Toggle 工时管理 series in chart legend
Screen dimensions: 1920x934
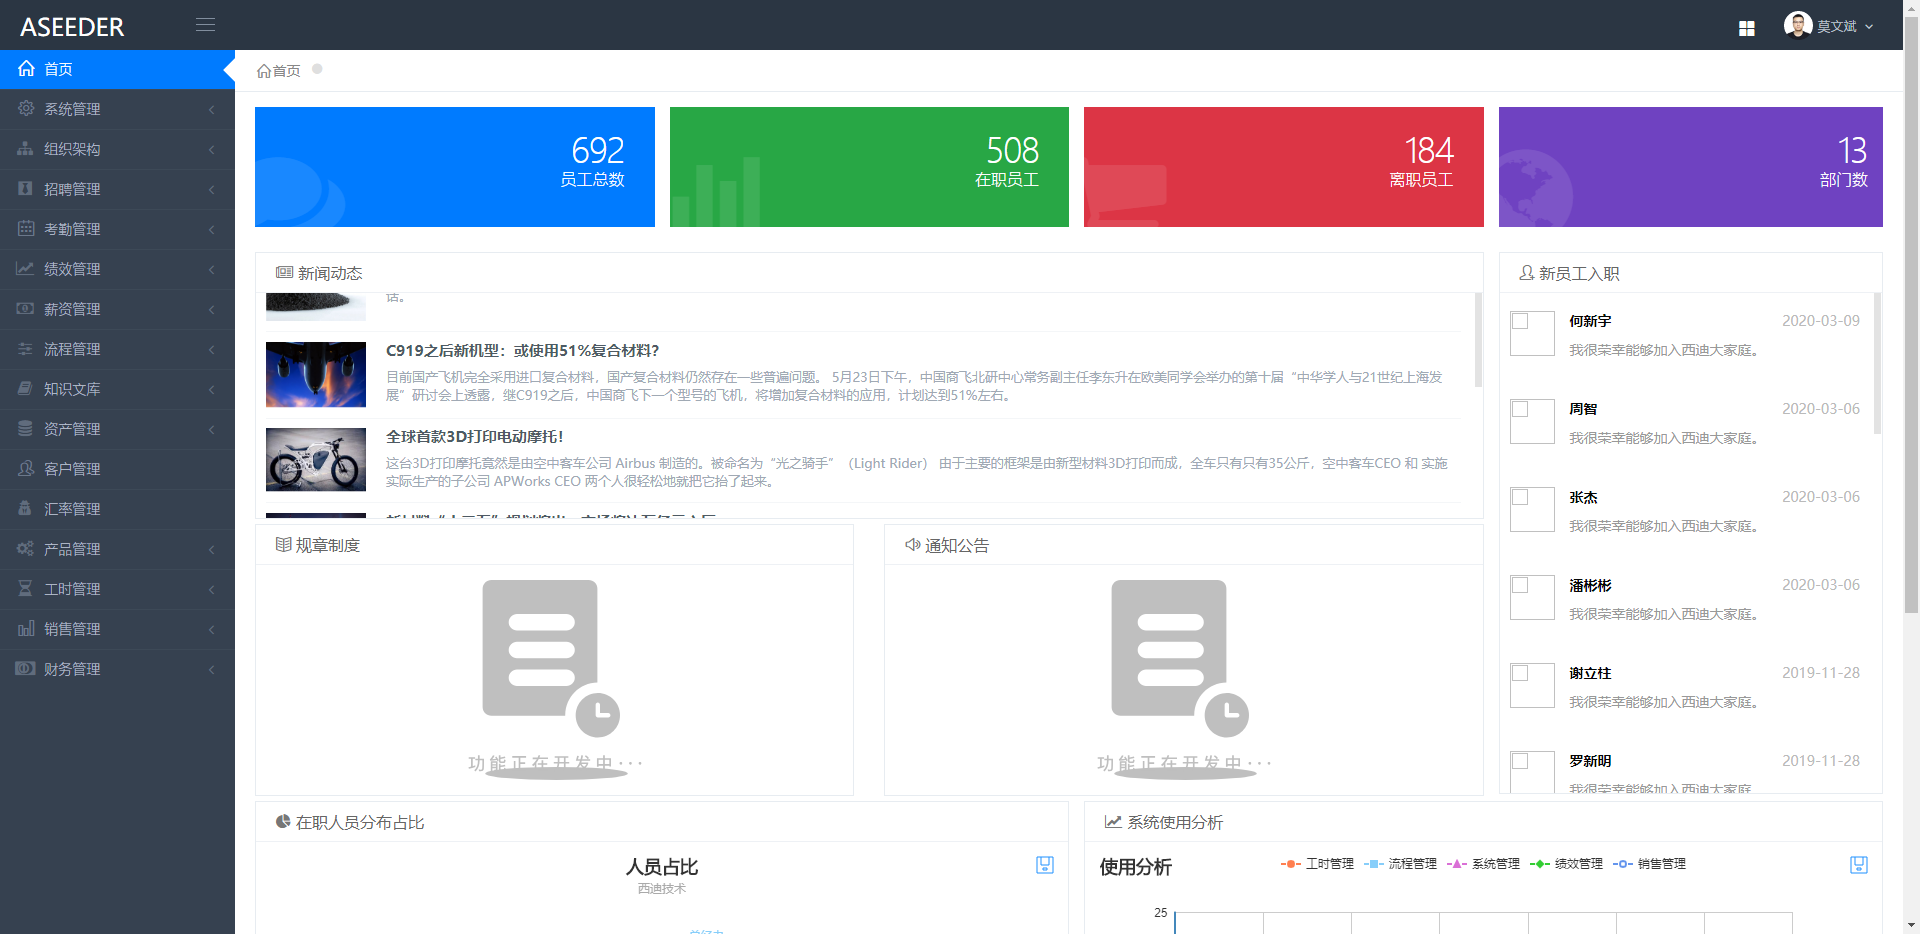point(1317,863)
